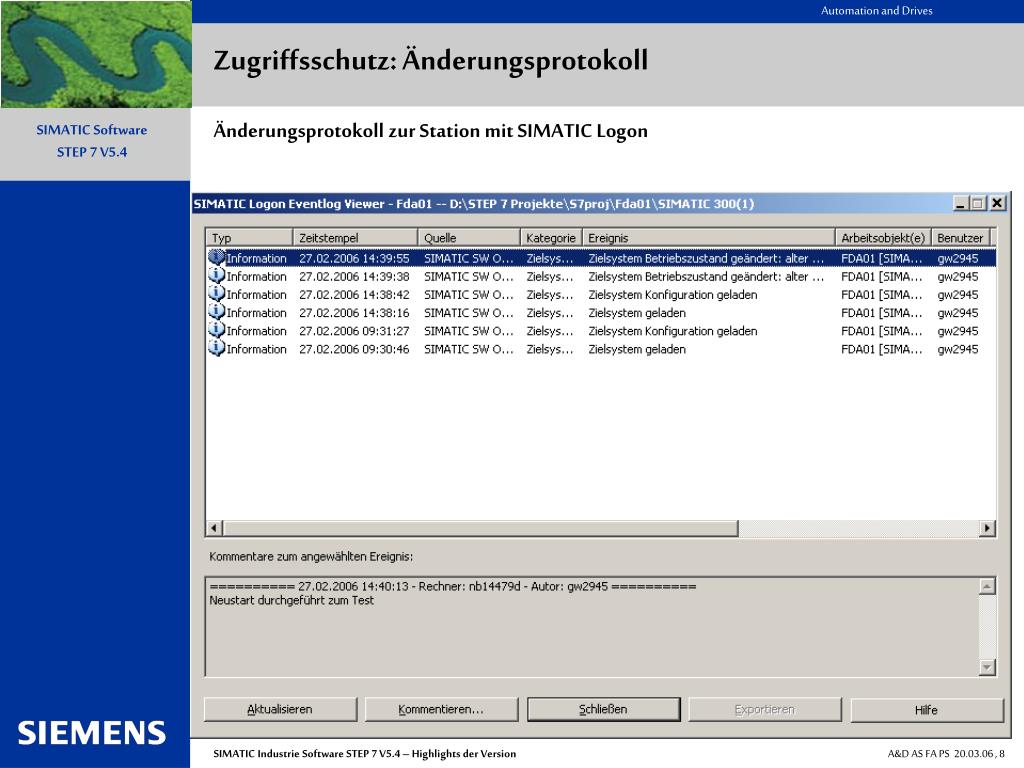Sort the list by the Typ column

click(x=249, y=238)
